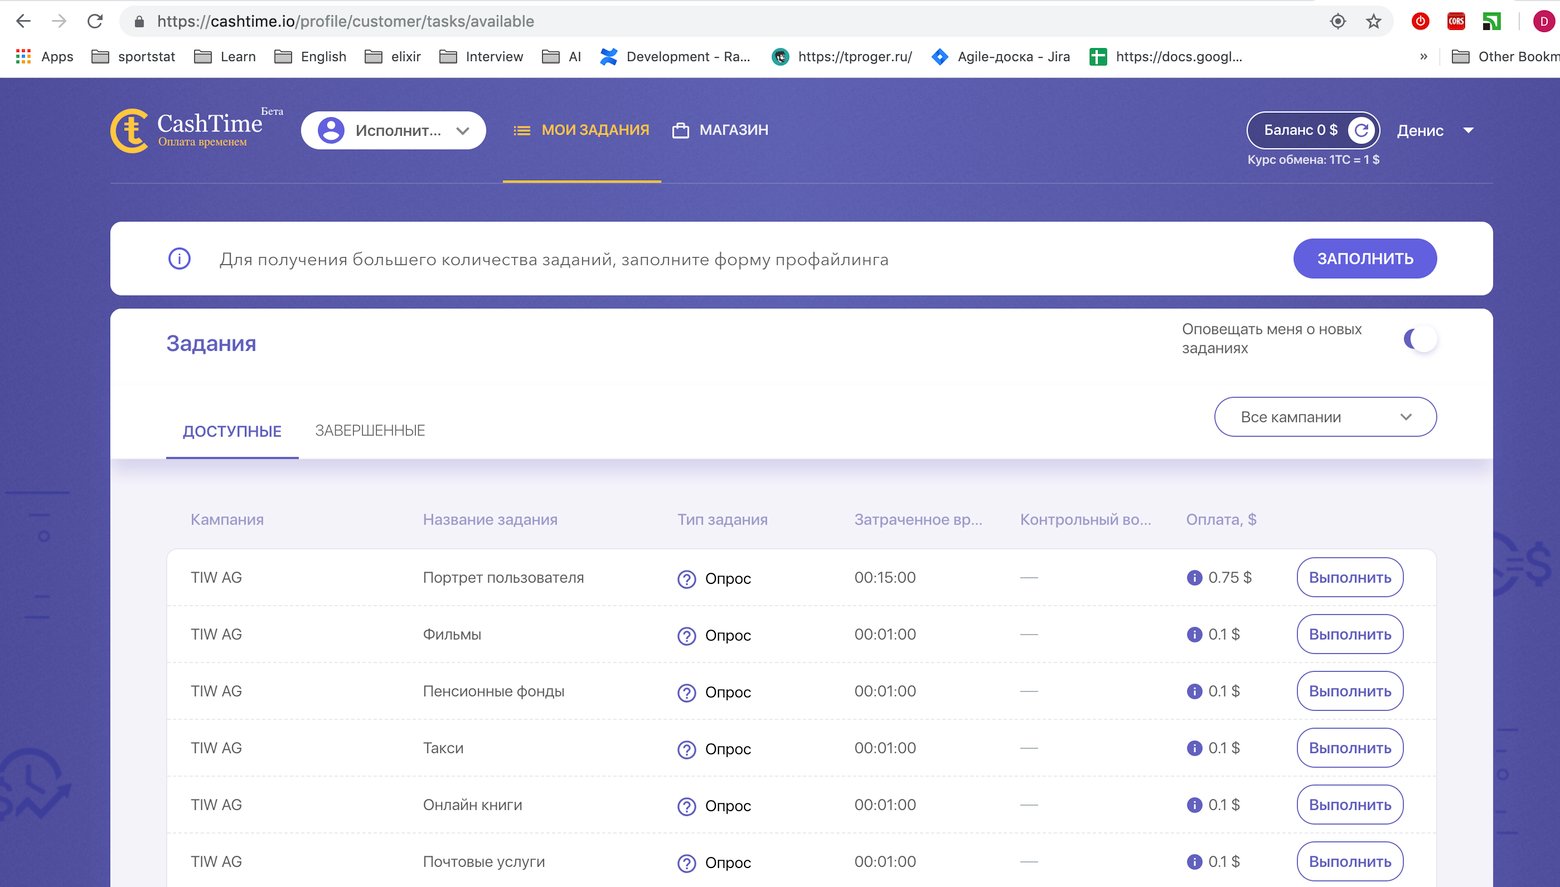Go back using the browser back arrow
1560x887 pixels.
pos(24,21)
